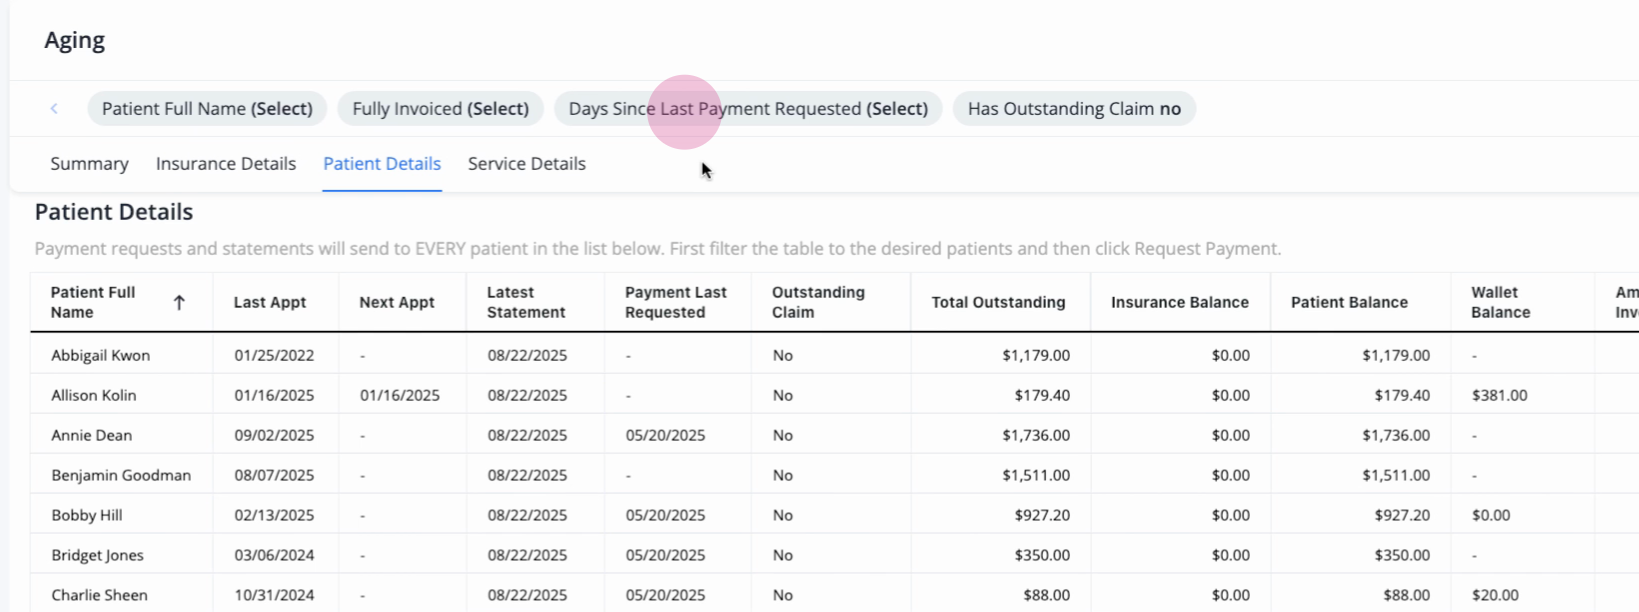Screen dimensions: 1639x612
Task: Select patient Charlie Sheen
Action: pos(99,595)
